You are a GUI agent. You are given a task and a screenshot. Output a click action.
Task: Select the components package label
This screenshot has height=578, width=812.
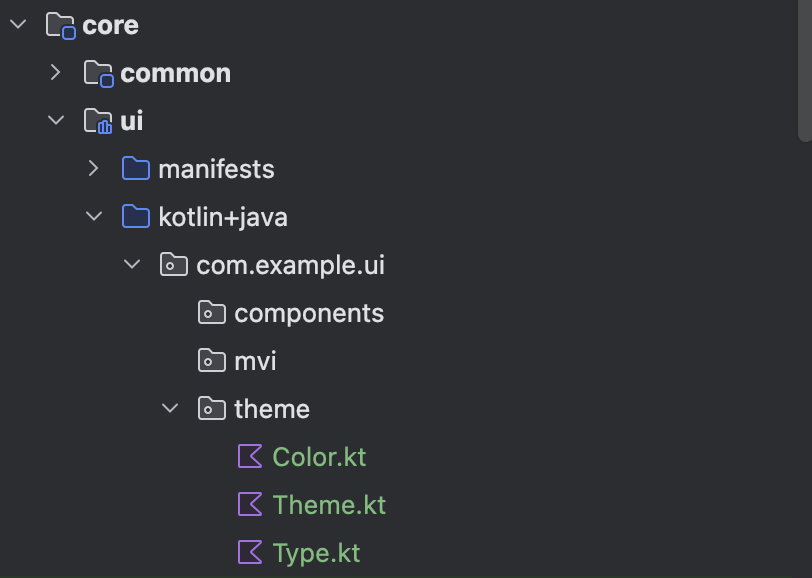[x=309, y=313]
